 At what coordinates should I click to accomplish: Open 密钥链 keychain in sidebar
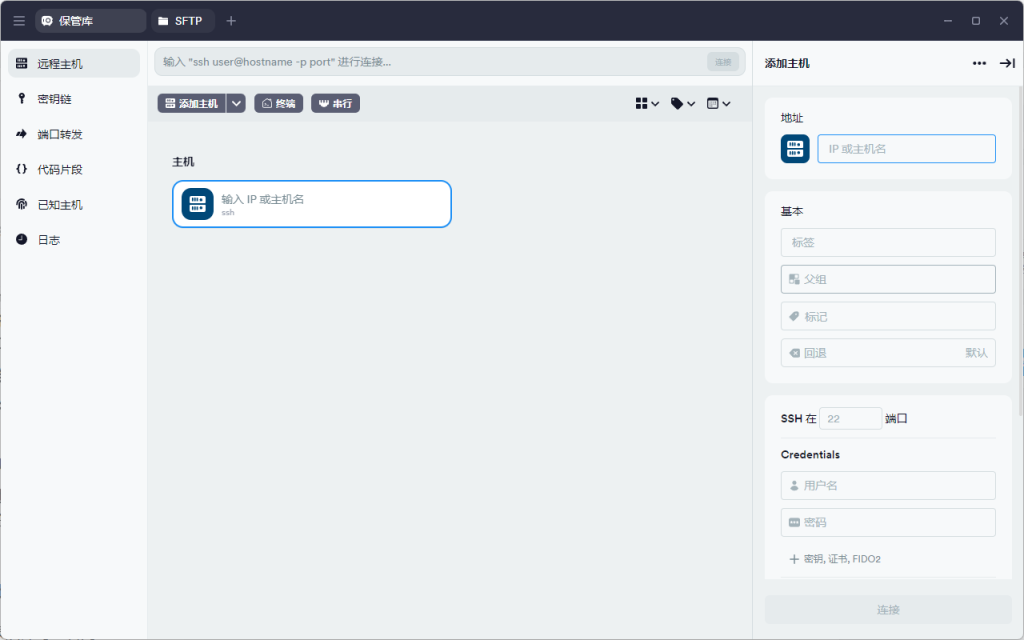click(54, 99)
